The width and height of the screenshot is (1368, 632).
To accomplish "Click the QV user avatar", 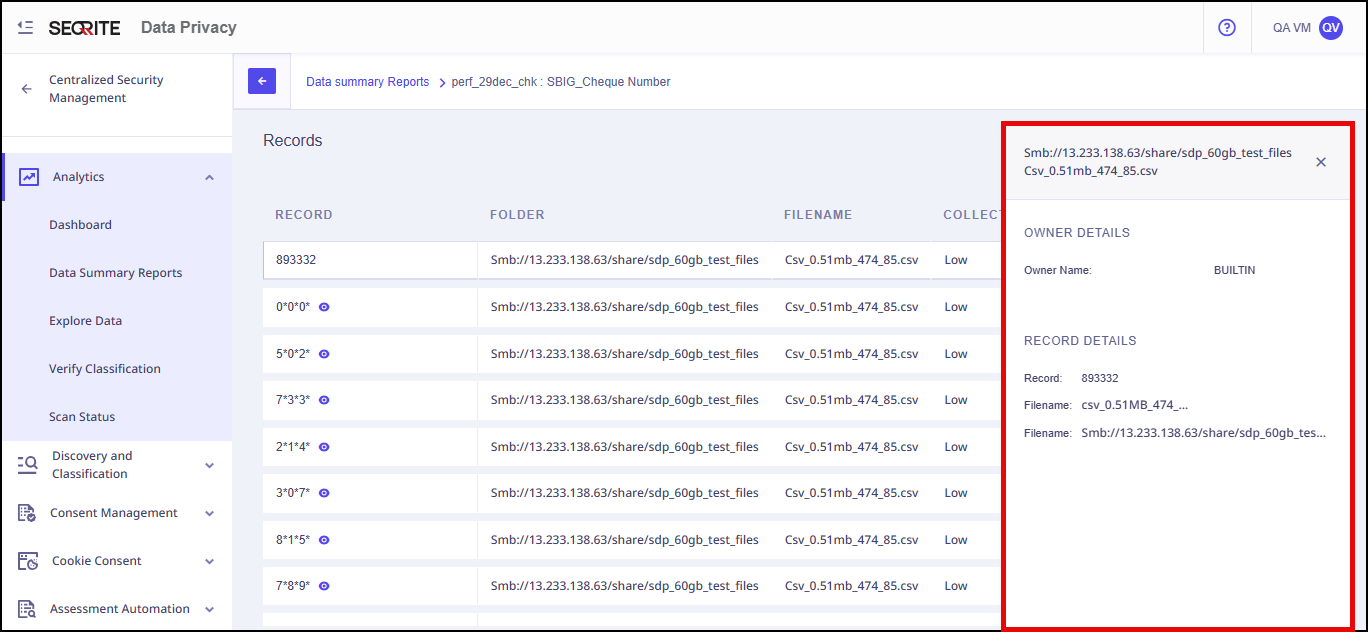I will pos(1330,28).
